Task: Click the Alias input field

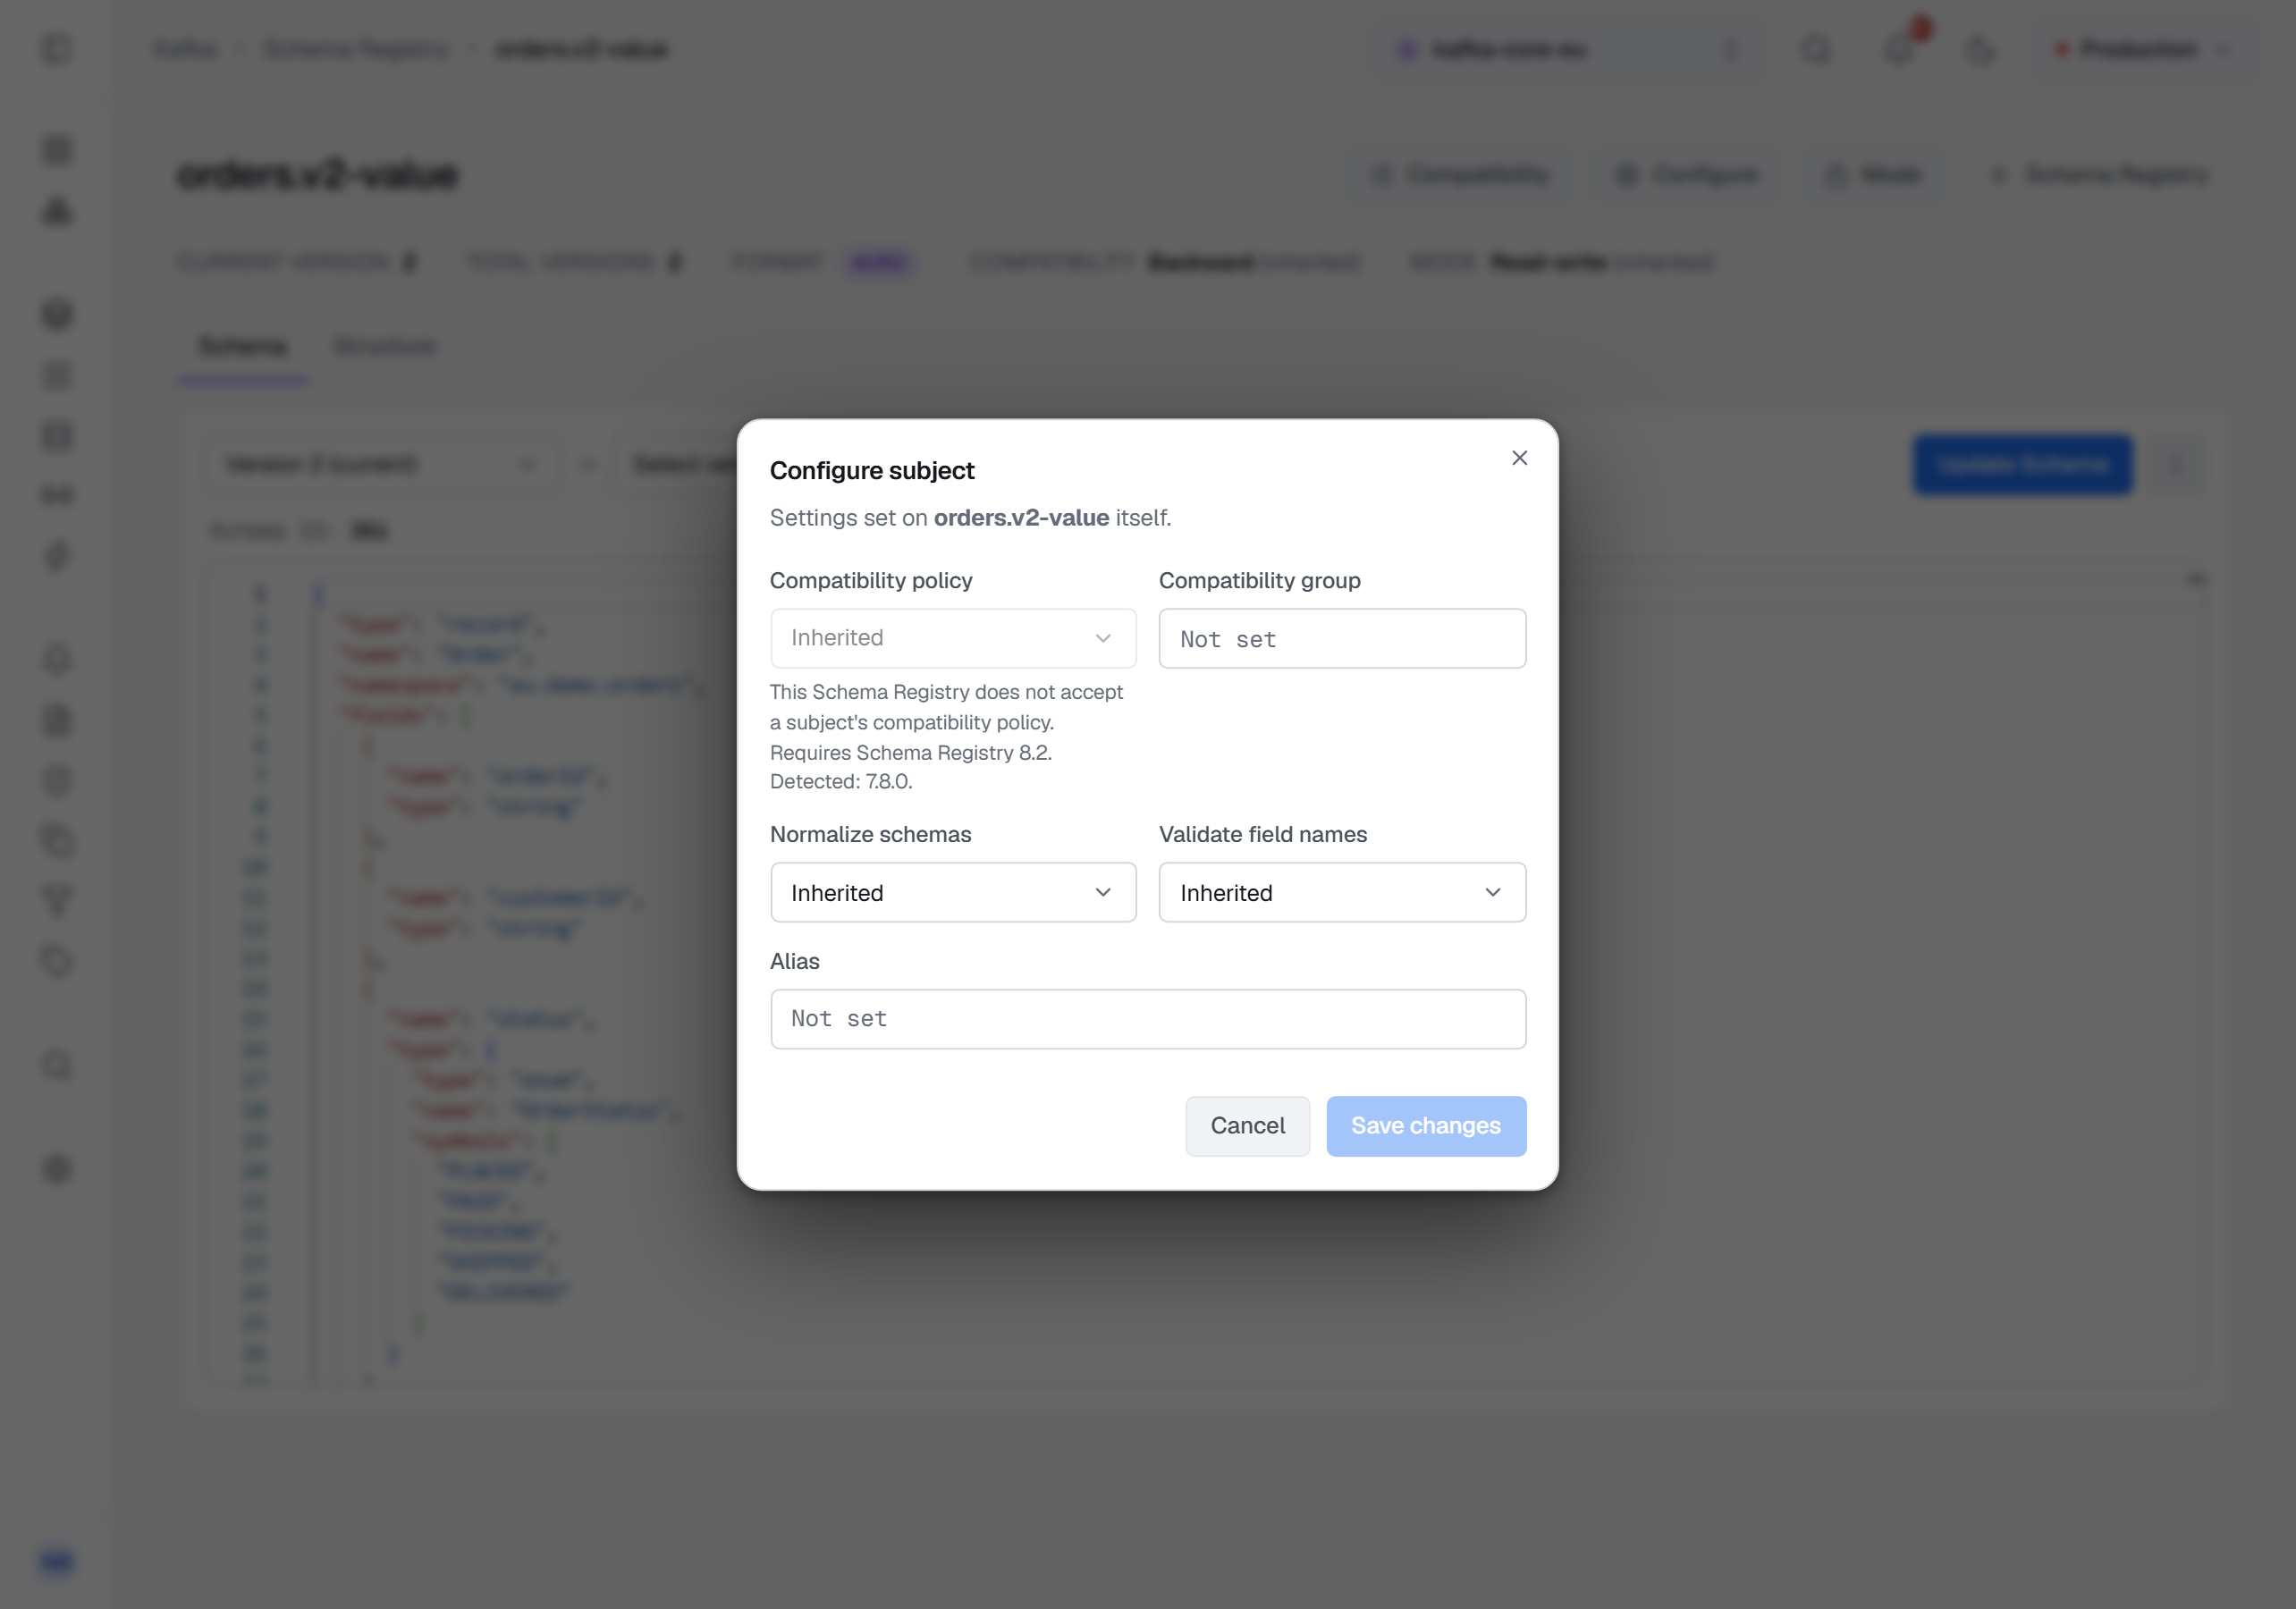Action: 1148,1019
